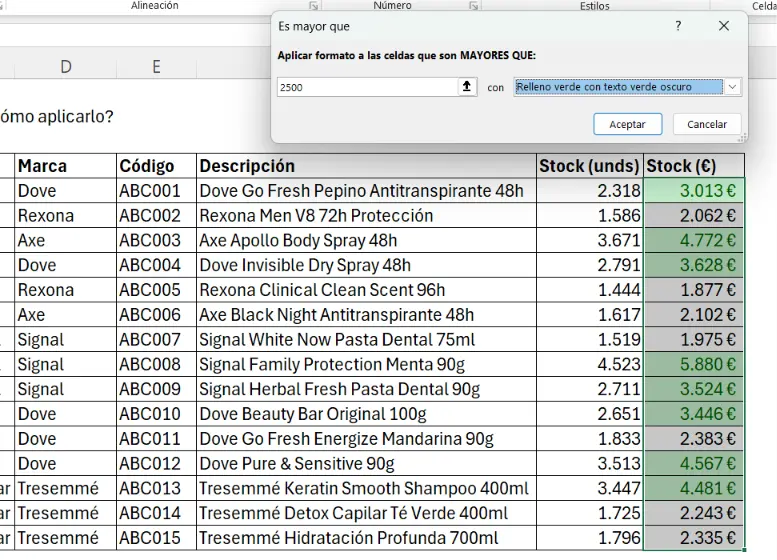
Task: Close the Es mayor que dialog
Action: (x=724, y=26)
